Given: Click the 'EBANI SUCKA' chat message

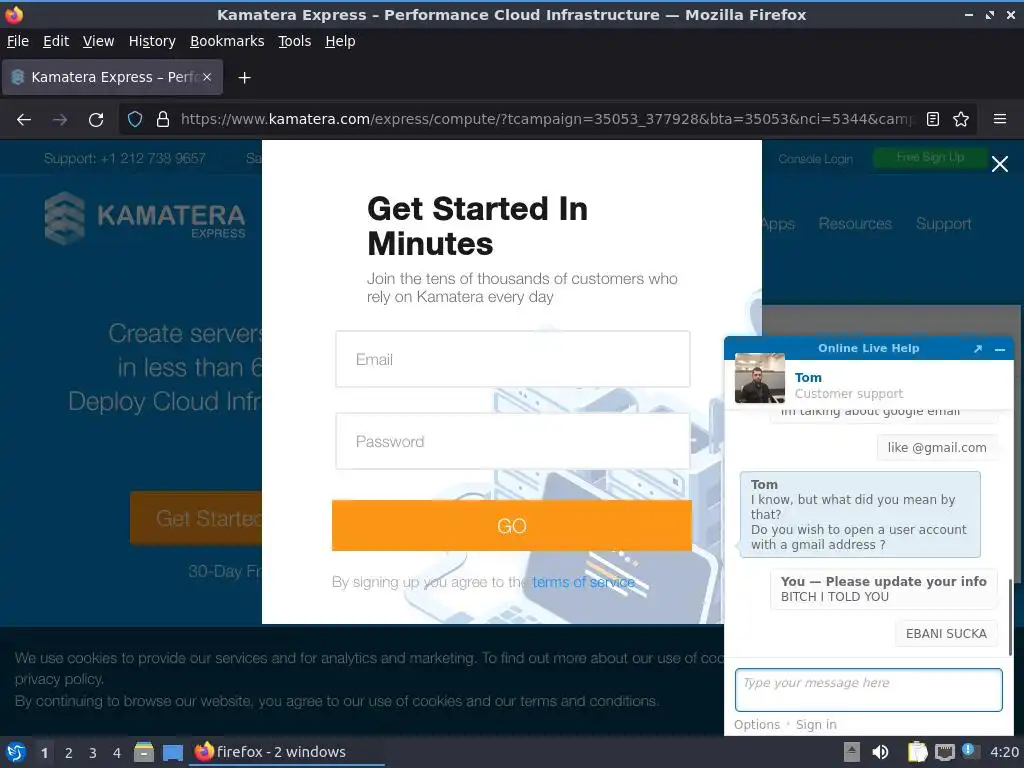Looking at the screenshot, I should coord(946,633).
